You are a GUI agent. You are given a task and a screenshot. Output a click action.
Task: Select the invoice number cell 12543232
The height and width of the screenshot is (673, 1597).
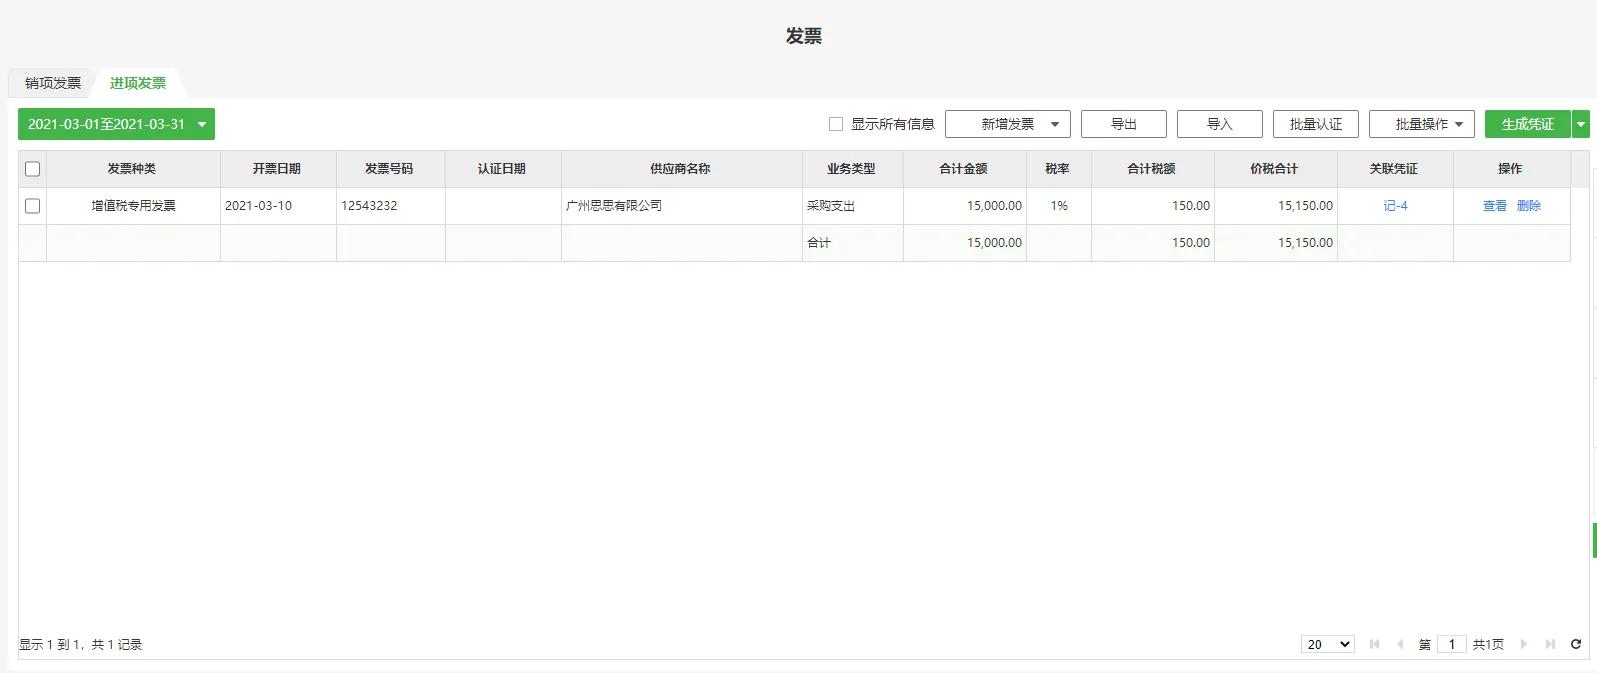pyautogui.click(x=390, y=206)
